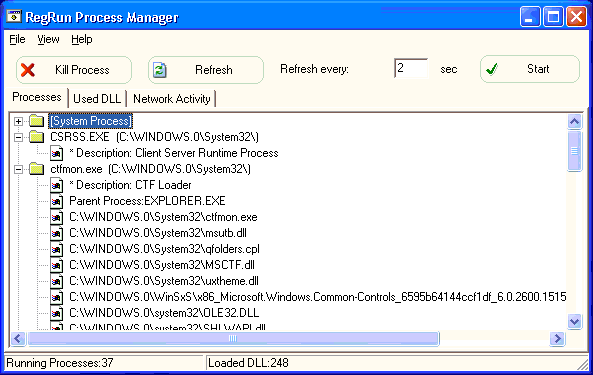This screenshot has width=593, height=375.
Task: Click file icon beside uxtheme.dll
Action: tap(57, 281)
